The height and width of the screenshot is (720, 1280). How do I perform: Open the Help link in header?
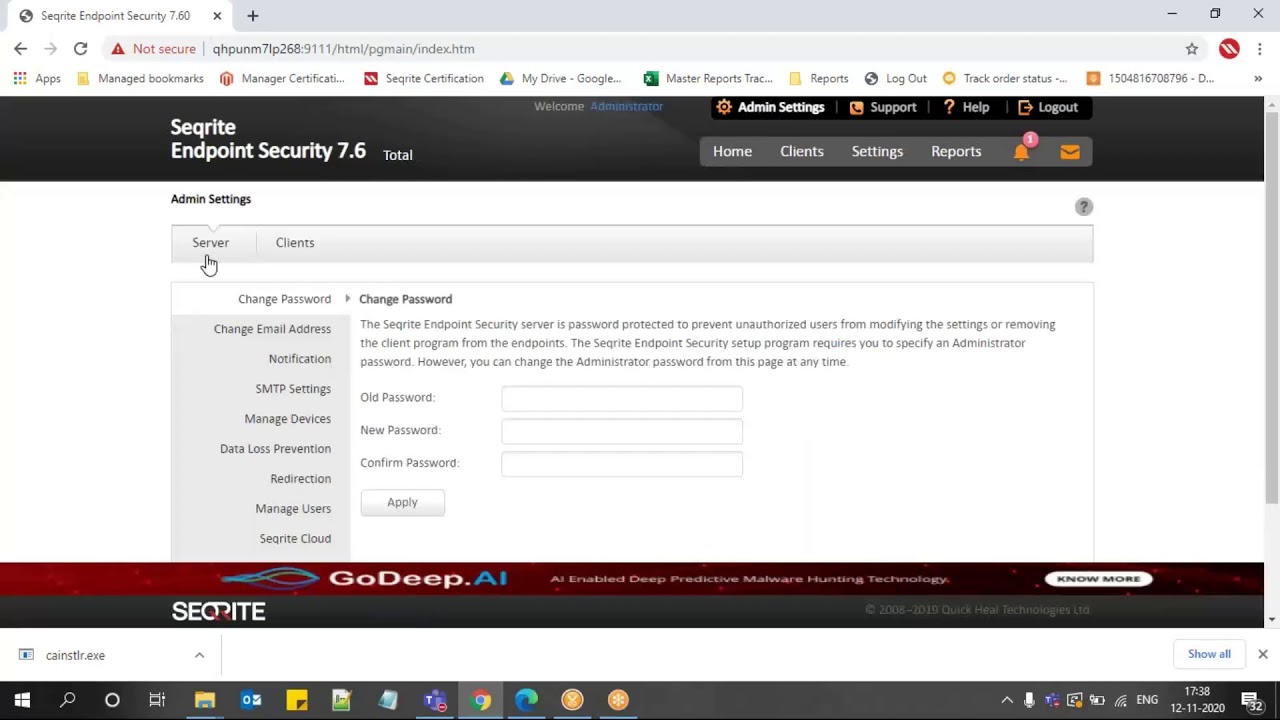click(x=965, y=107)
